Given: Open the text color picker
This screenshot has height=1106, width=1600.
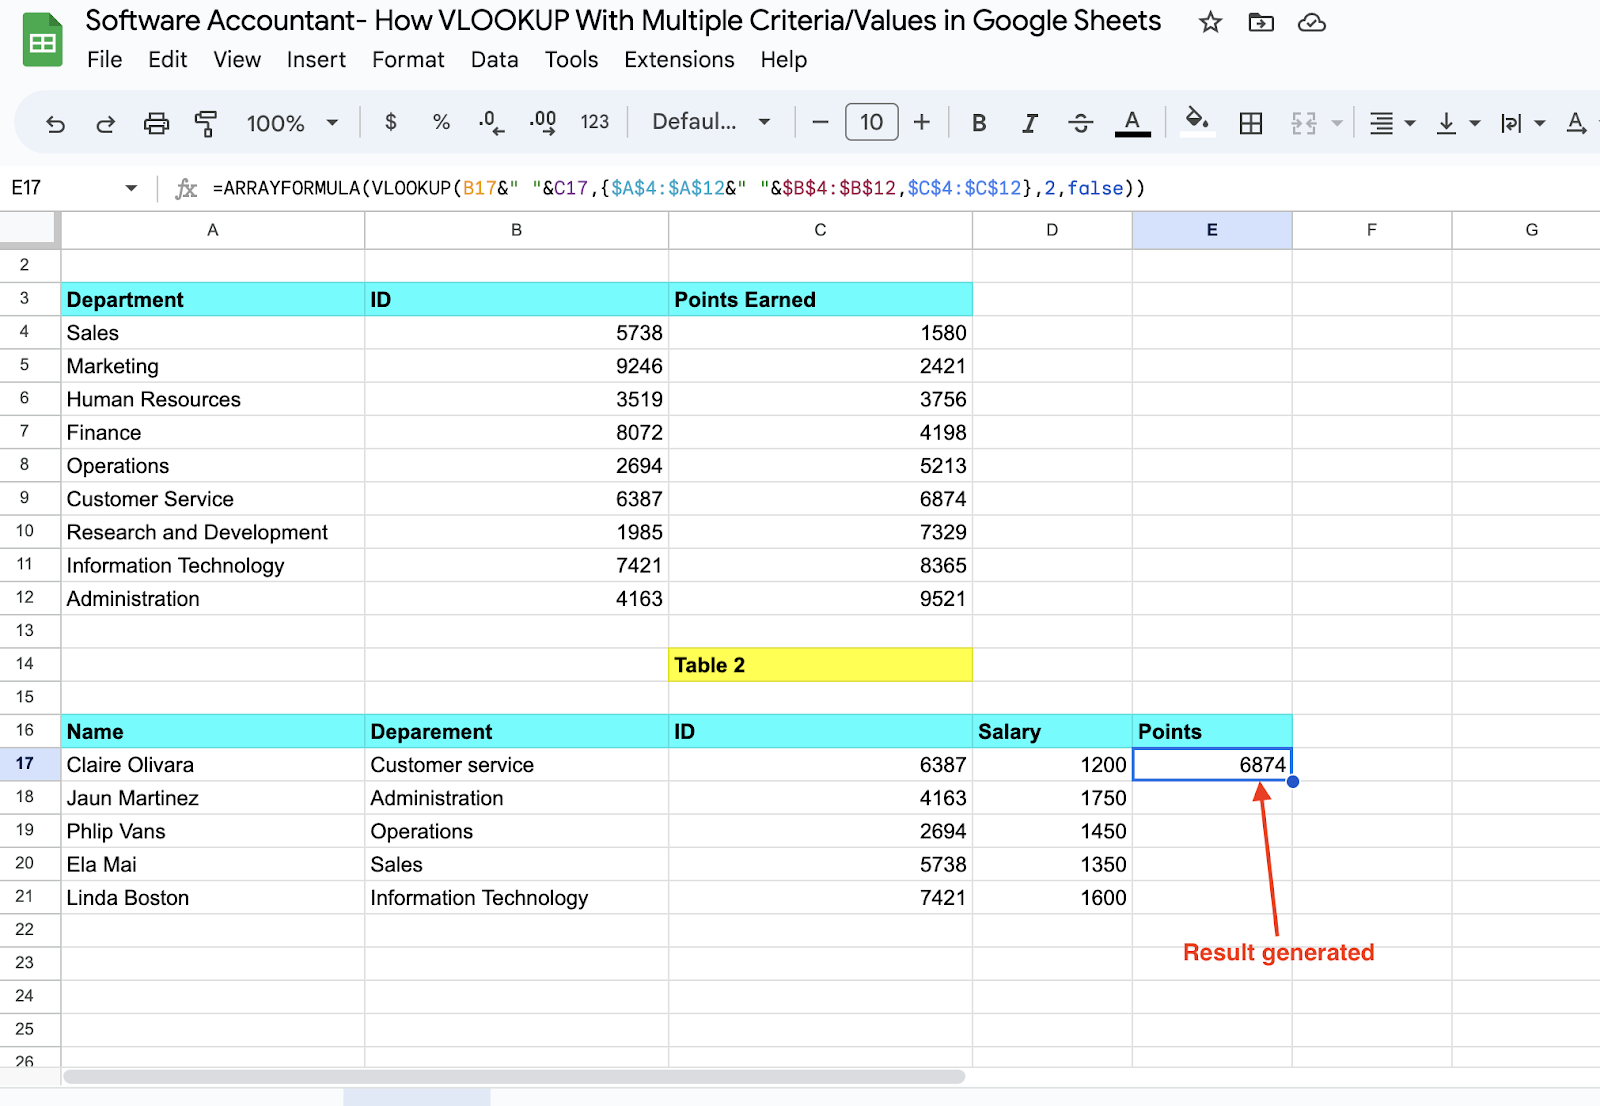Looking at the screenshot, I should click(x=1132, y=123).
